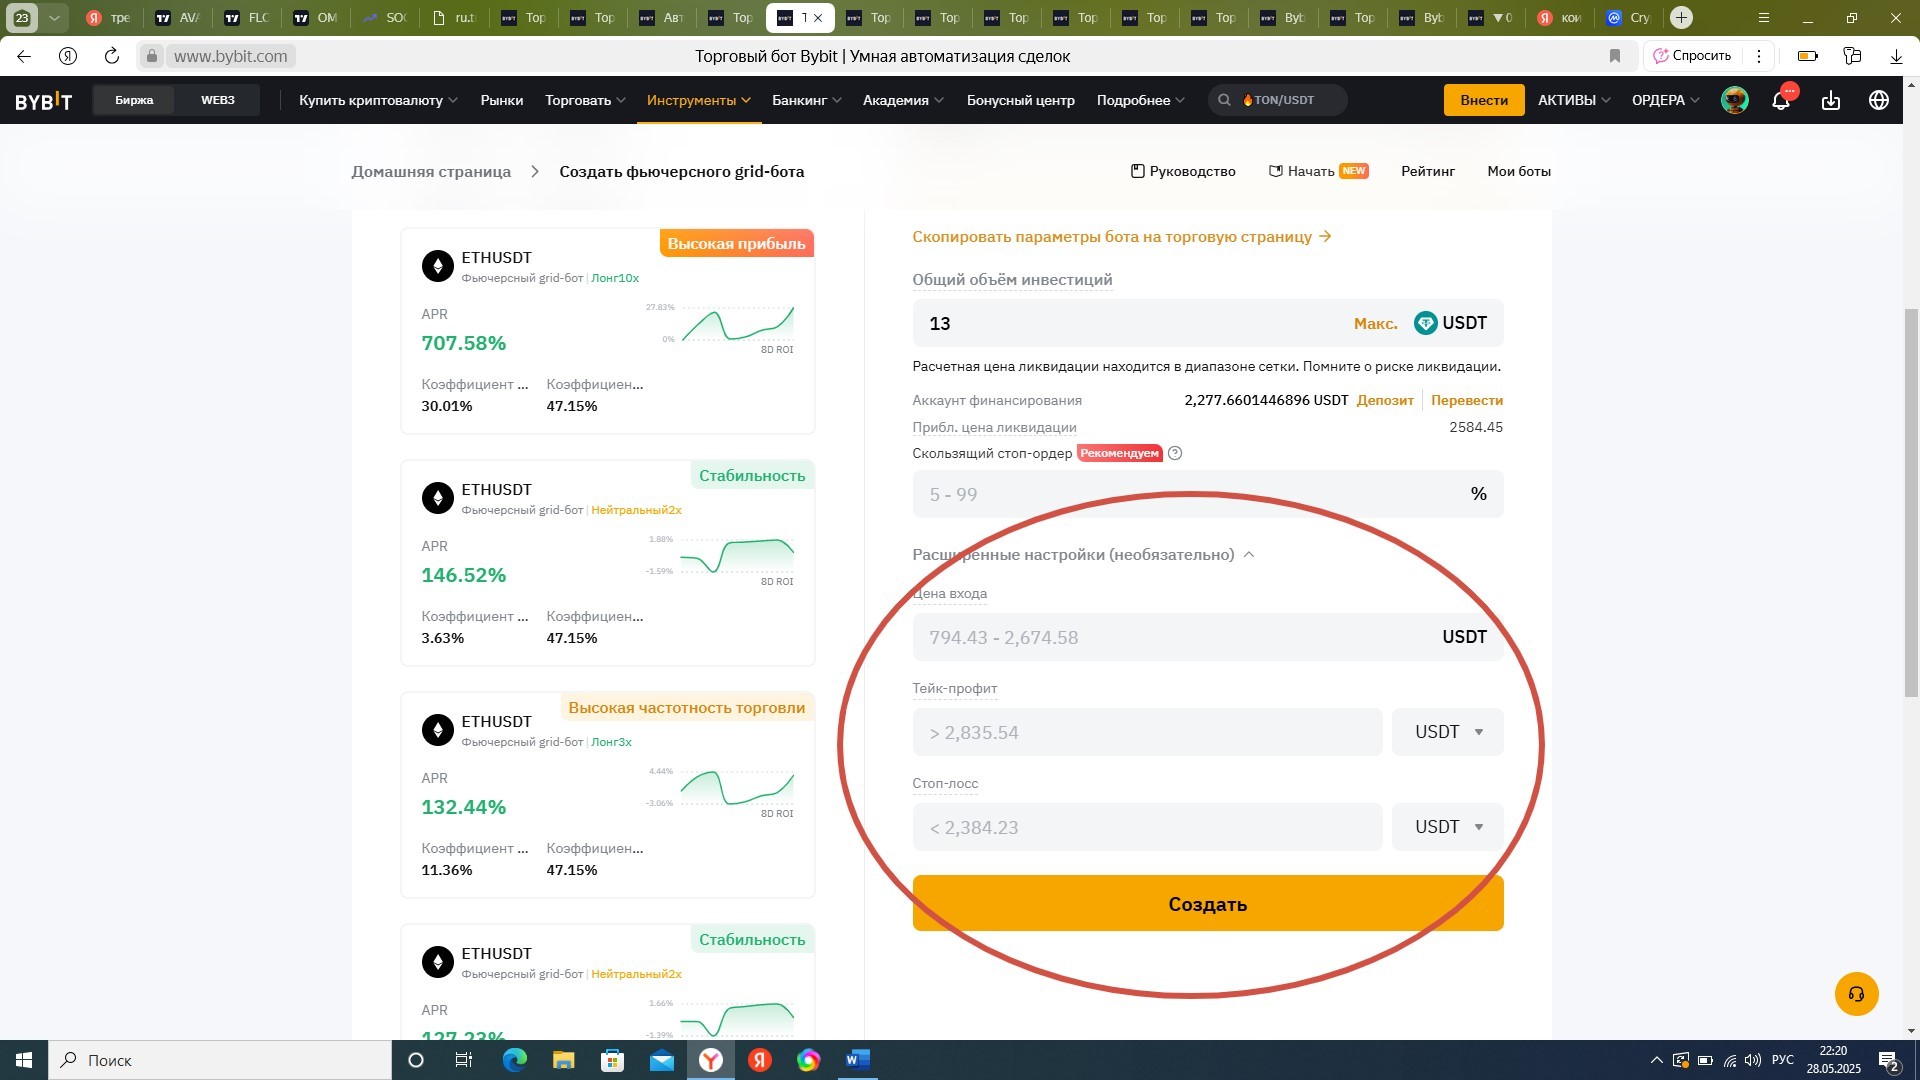The image size is (1920, 1080).
Task: Open Microsoft Store from taskbar
Action: click(x=612, y=1060)
